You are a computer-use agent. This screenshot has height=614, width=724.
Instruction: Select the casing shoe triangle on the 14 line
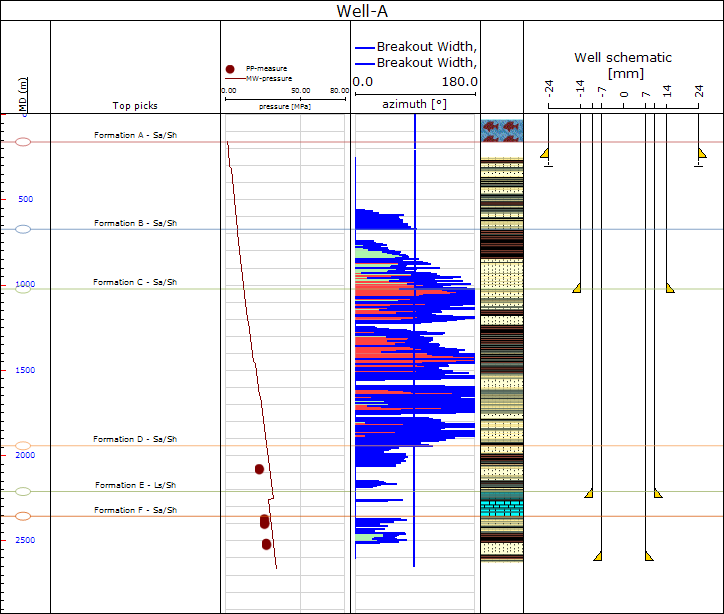point(669,288)
